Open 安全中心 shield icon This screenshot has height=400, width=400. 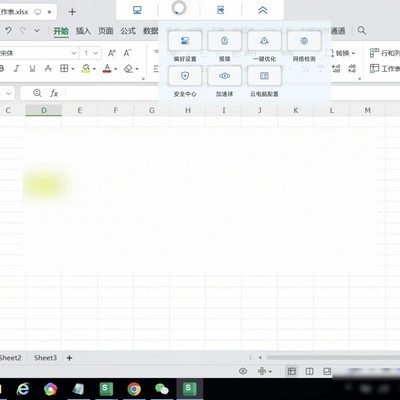click(x=185, y=76)
